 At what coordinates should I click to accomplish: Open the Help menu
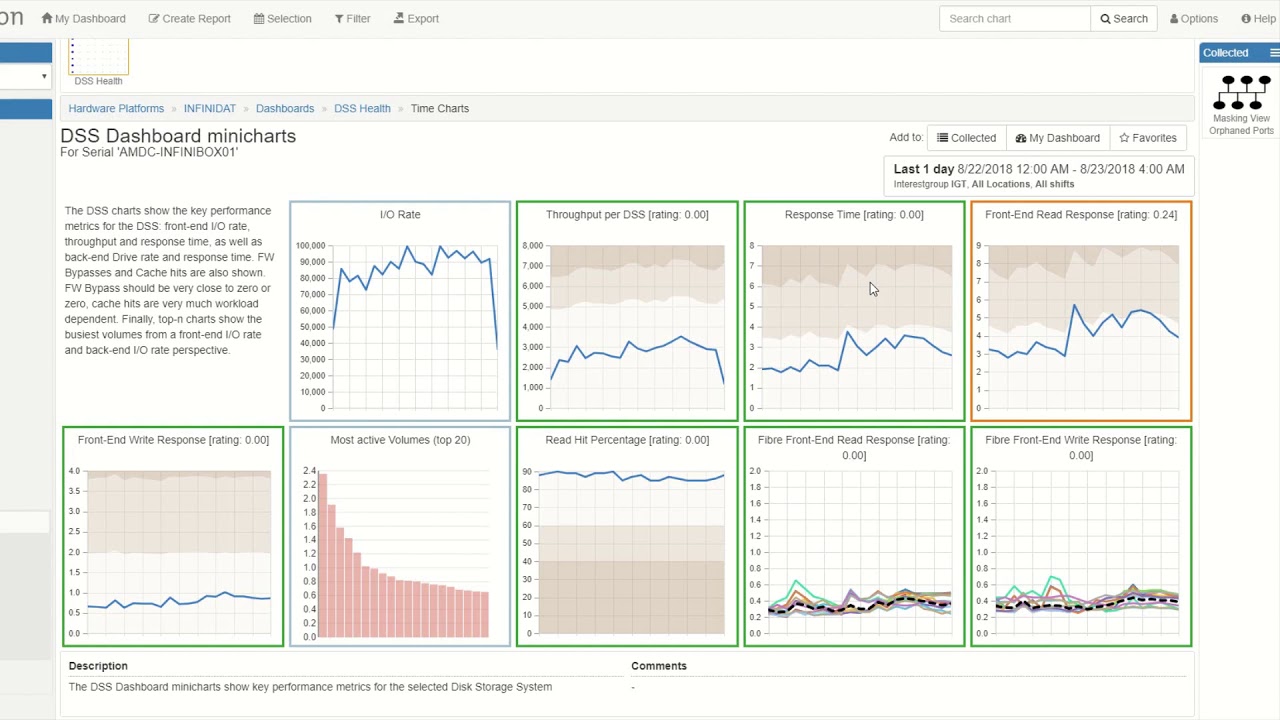point(1257,18)
